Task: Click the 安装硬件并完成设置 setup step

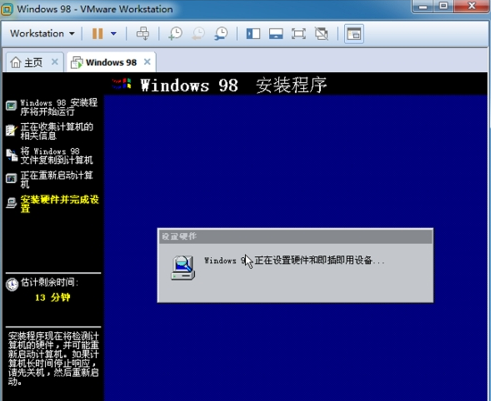Action: click(59, 204)
